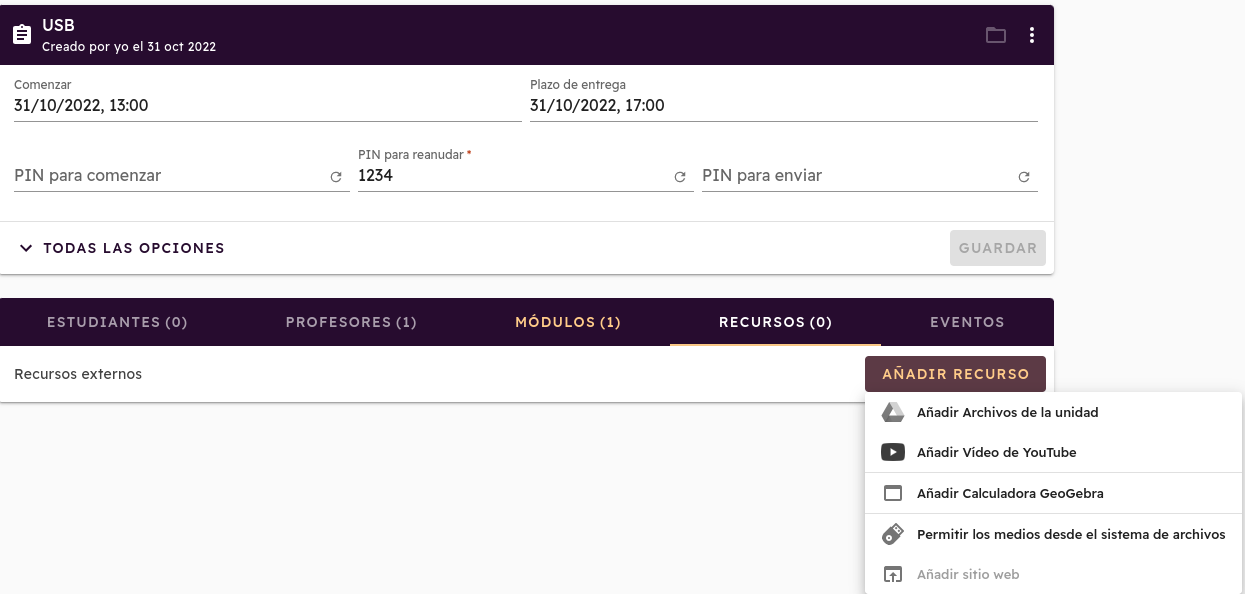This screenshot has height=594, width=1245.
Task: Click the USB title text
Action: 58,25
